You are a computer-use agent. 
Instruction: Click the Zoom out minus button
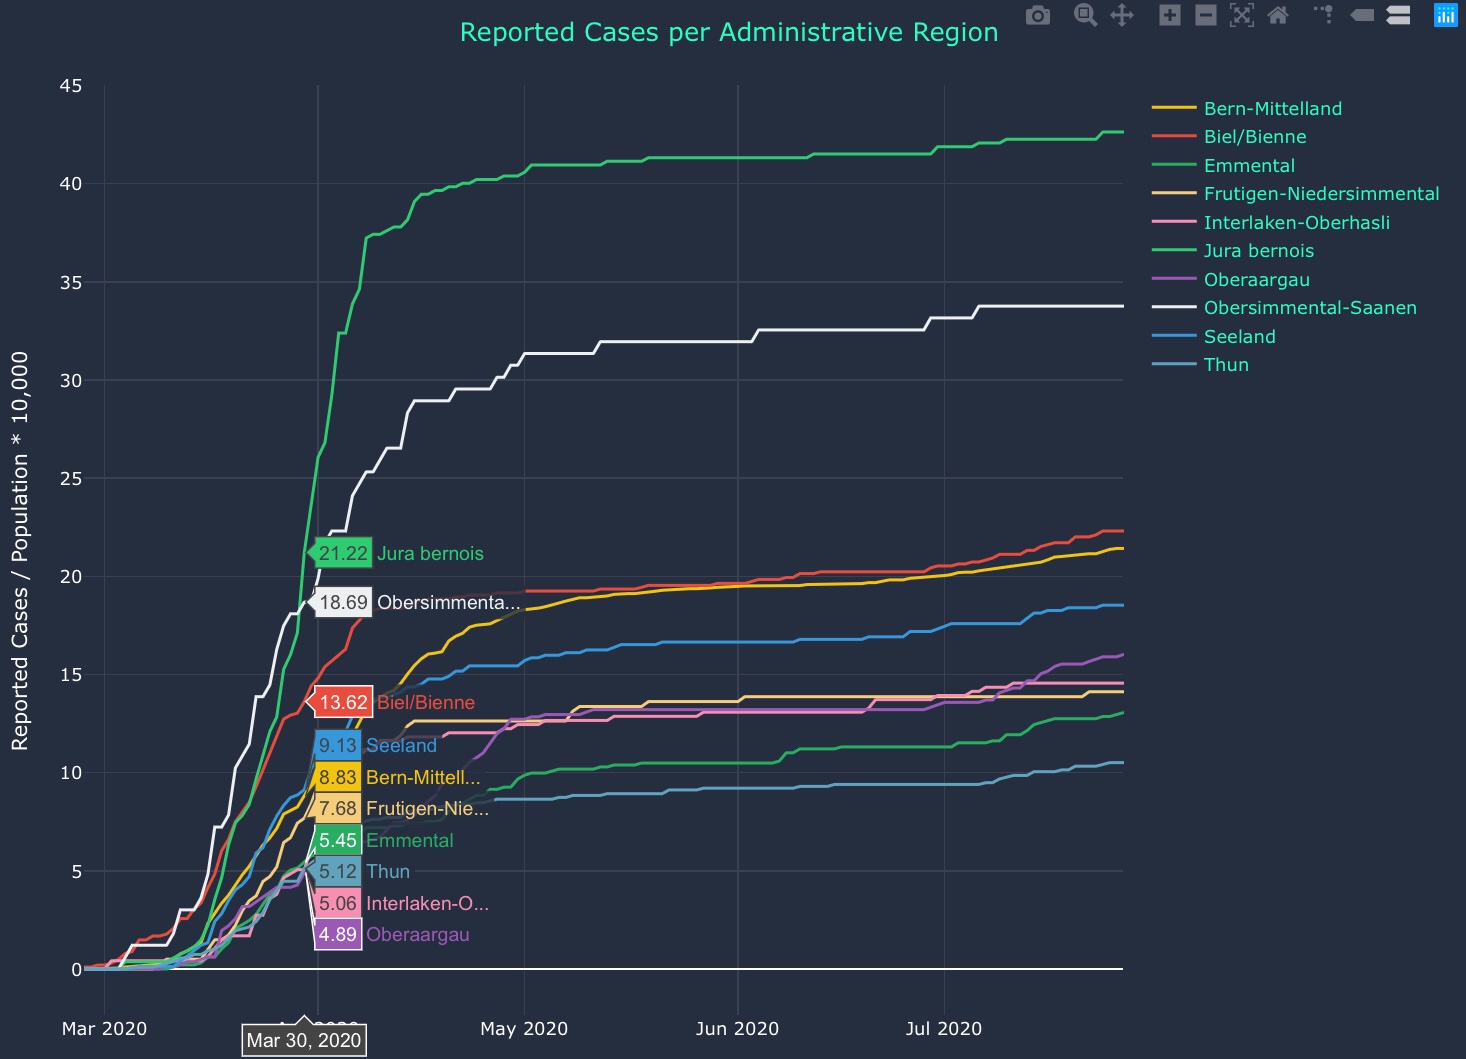1206,15
